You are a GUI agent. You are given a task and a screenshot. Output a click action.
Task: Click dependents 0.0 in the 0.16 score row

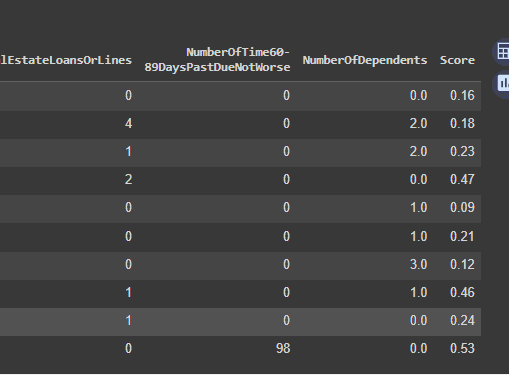pos(418,96)
